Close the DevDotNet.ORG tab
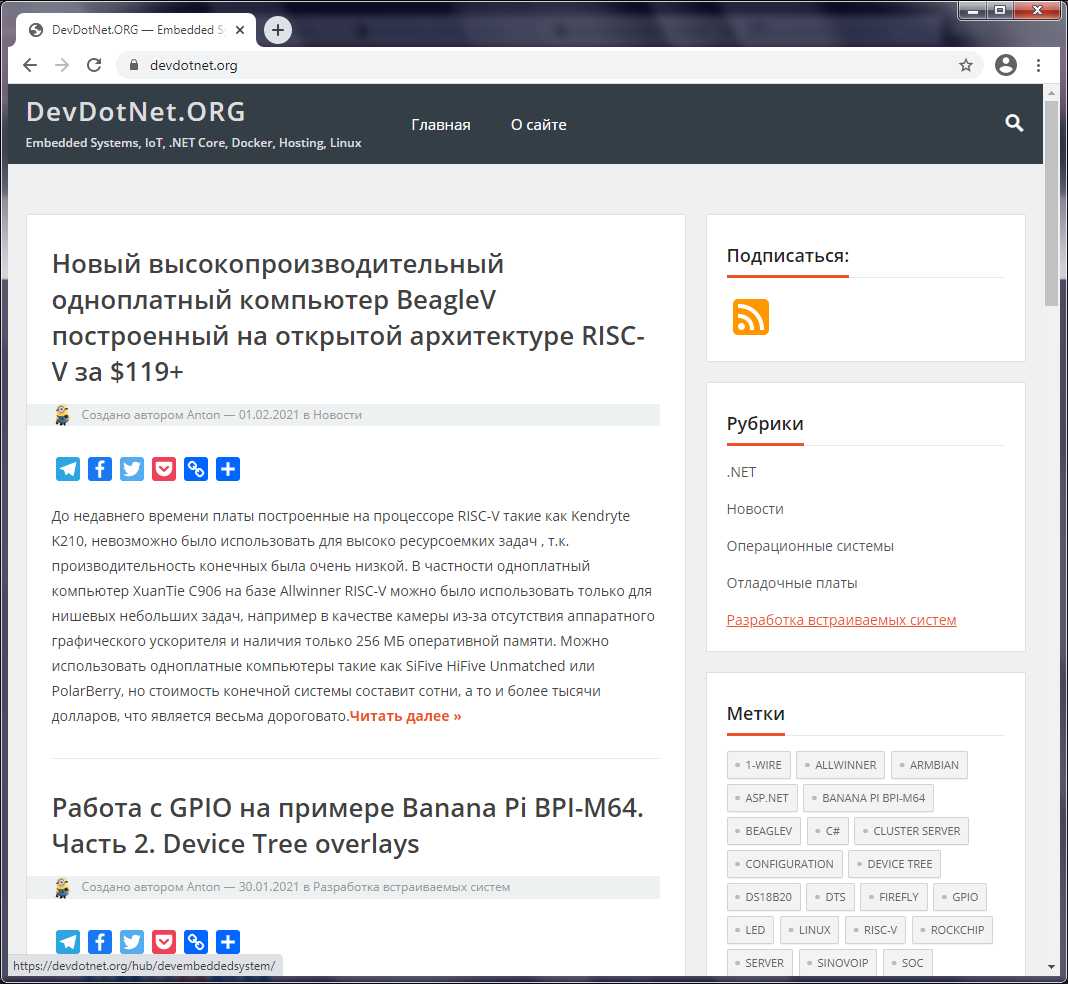The image size is (1068, 984). (x=240, y=30)
